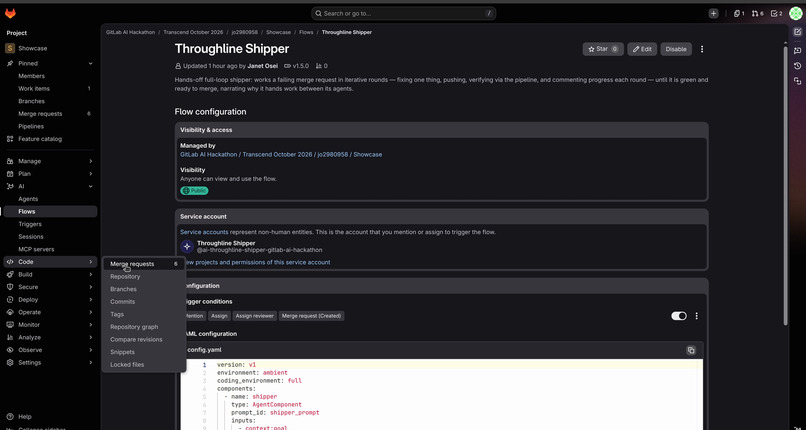Select Locked files in Code flyout
Screen dimensions: 806x430
click(x=144, y=365)
